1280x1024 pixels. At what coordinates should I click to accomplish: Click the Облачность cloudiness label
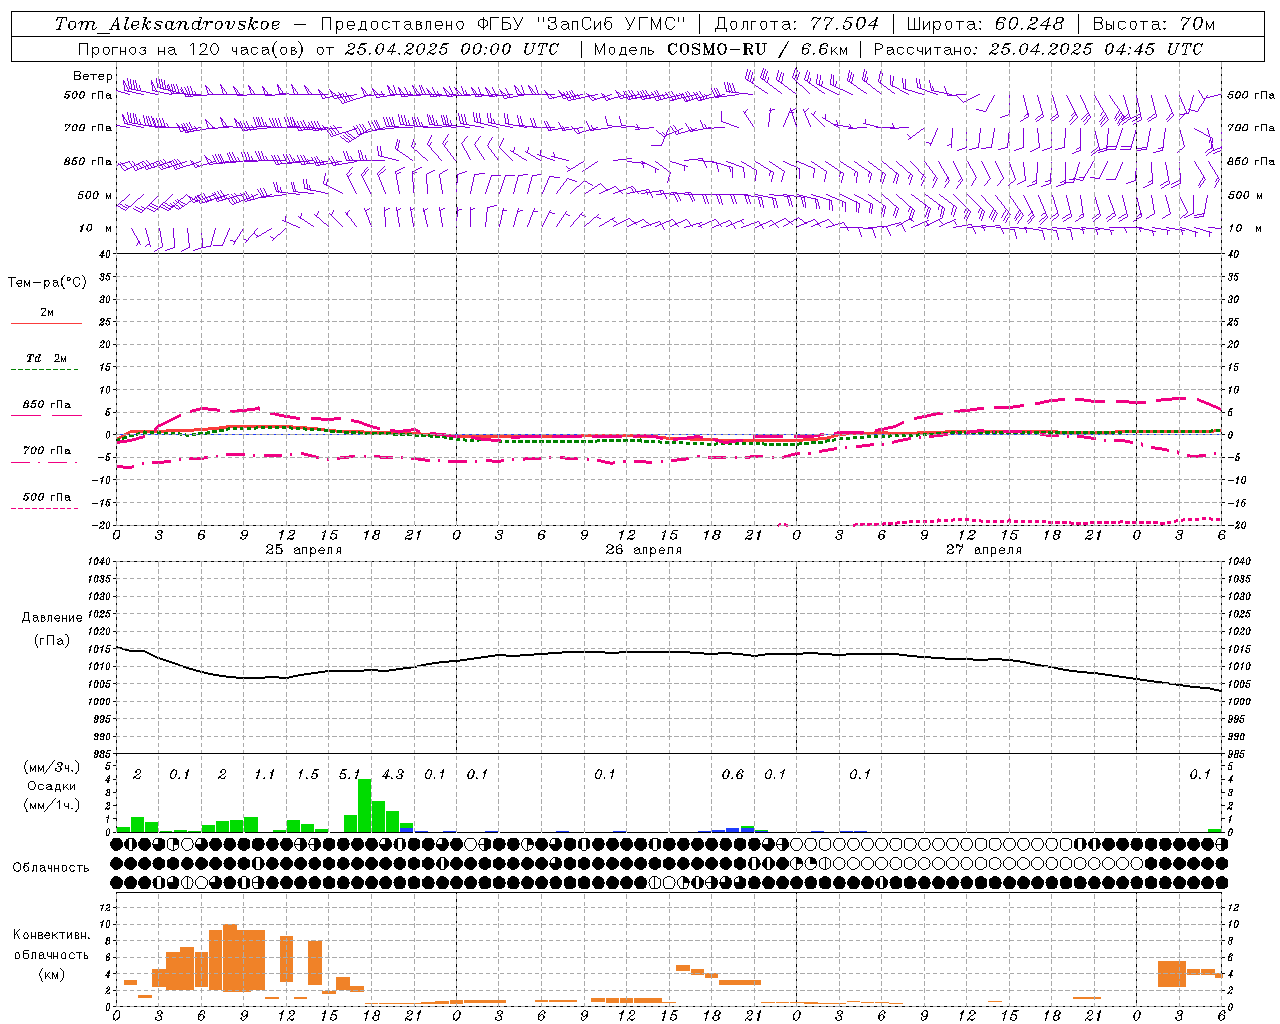click(x=51, y=868)
